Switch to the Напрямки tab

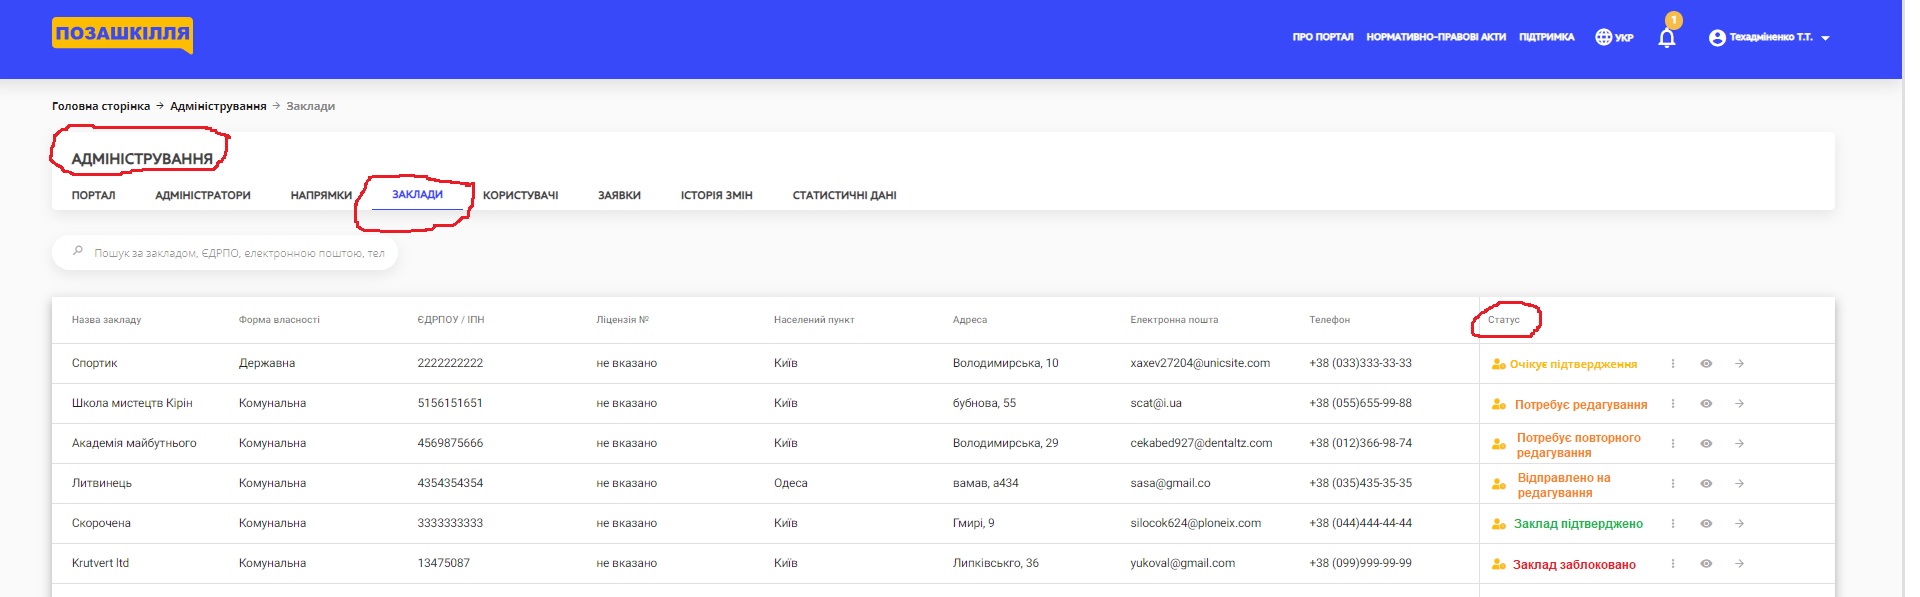pyautogui.click(x=321, y=196)
